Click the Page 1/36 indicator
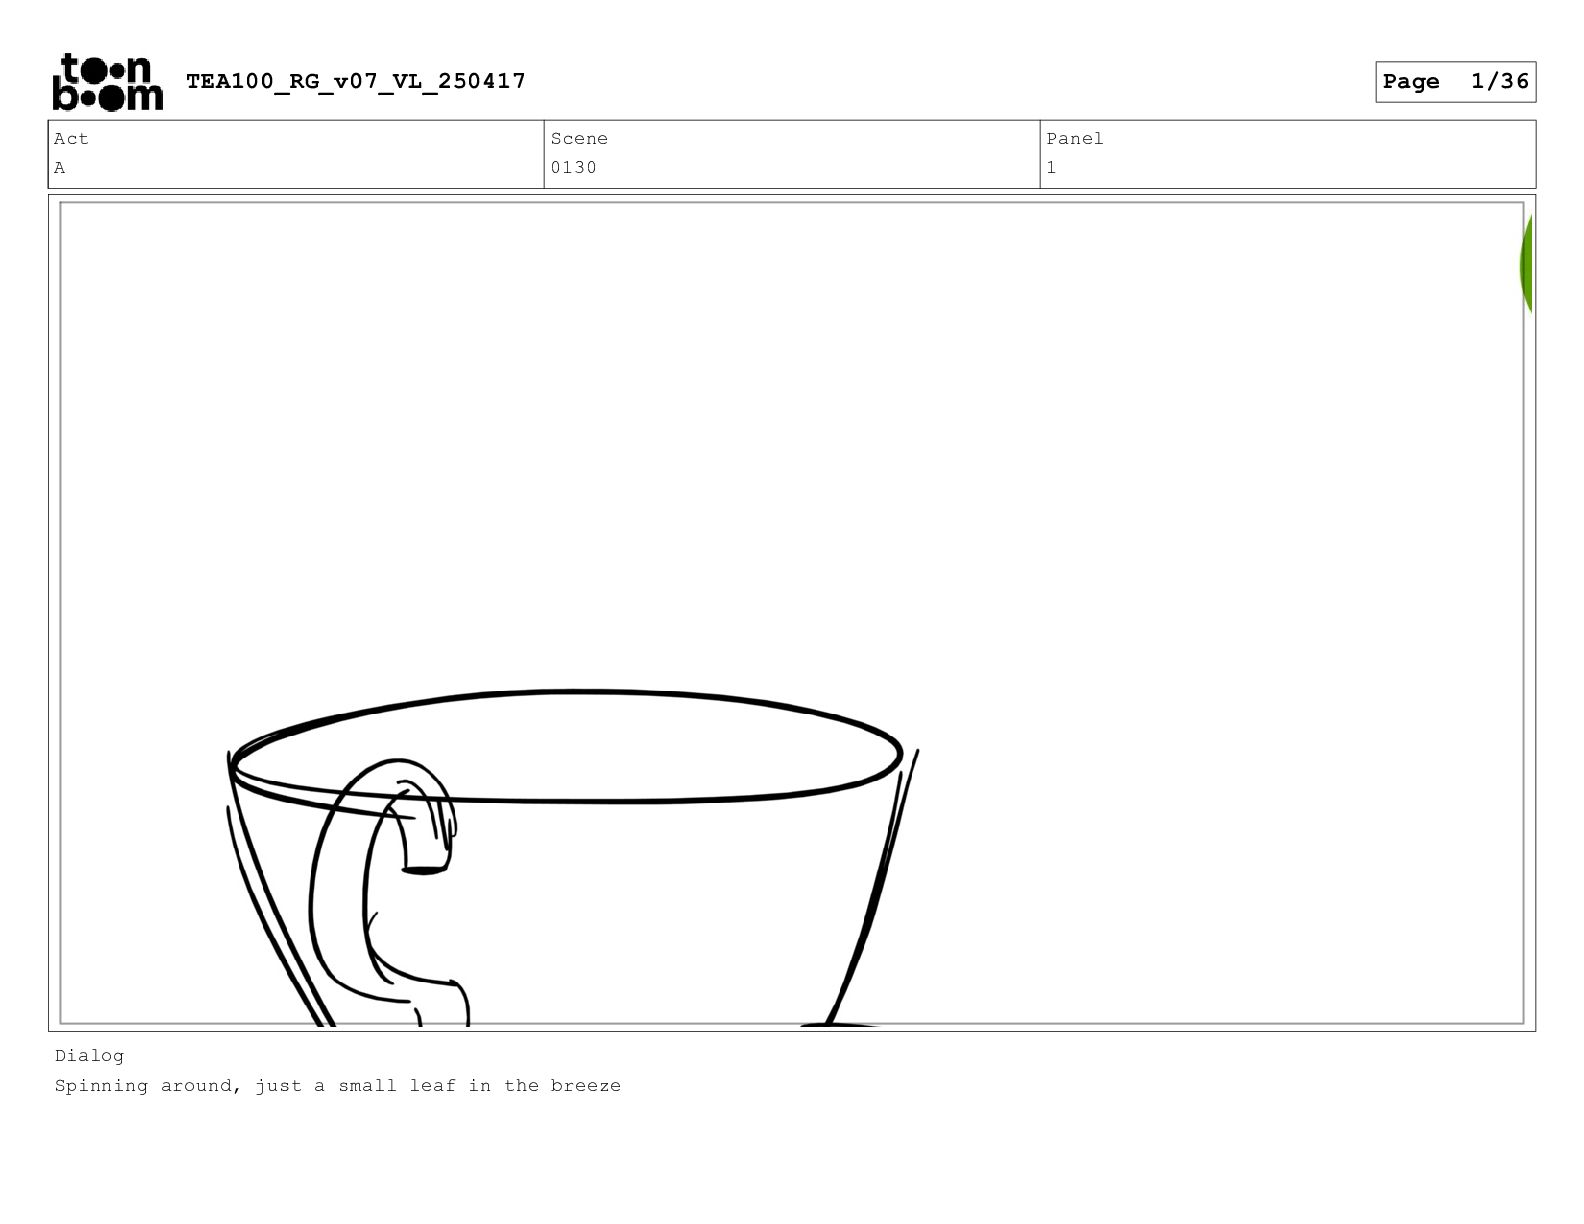This screenshot has width=1584, height=1224. point(1455,82)
